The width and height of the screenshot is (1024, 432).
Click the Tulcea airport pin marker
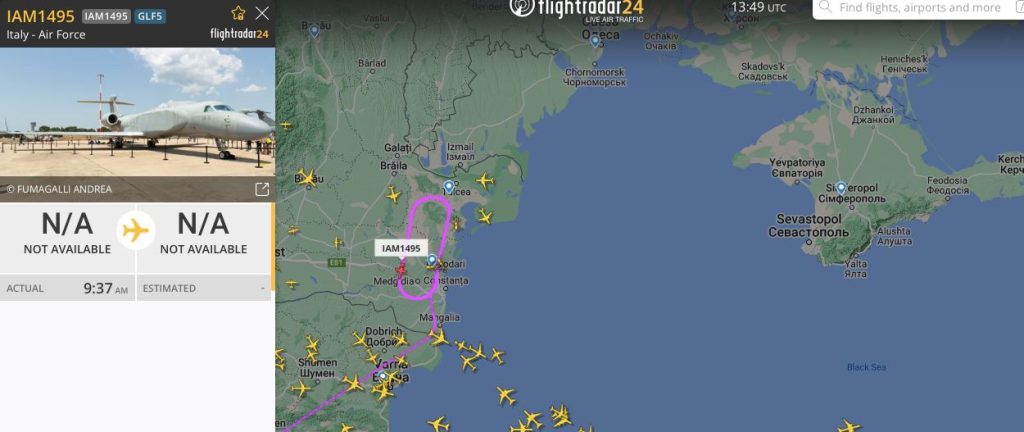(x=449, y=187)
